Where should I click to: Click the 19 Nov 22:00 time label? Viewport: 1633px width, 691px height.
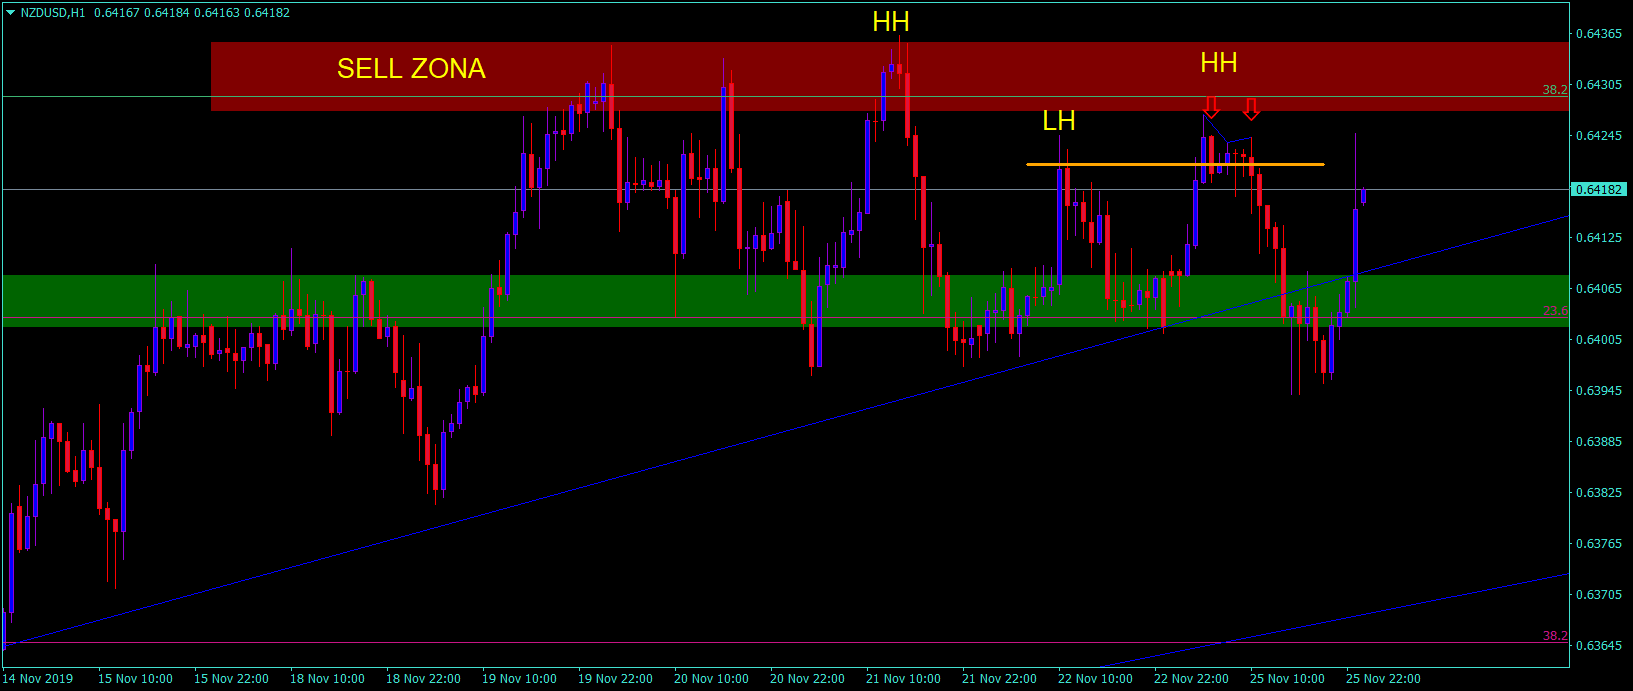615,679
